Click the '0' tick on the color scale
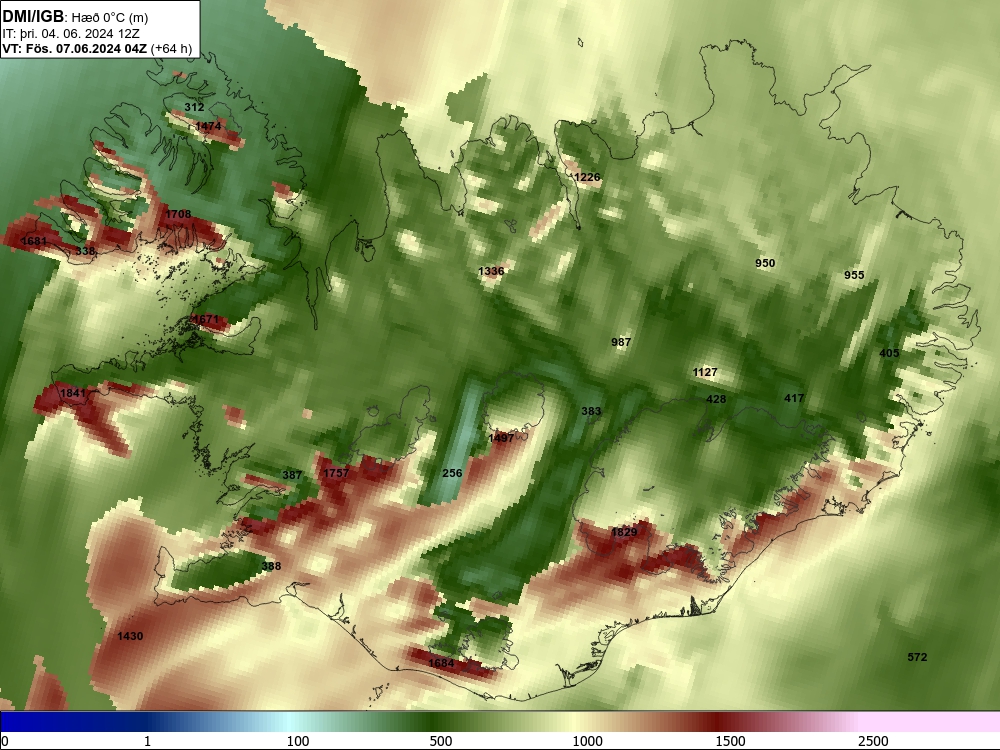Screen dimensions: 1000x750 [x=5, y=741]
